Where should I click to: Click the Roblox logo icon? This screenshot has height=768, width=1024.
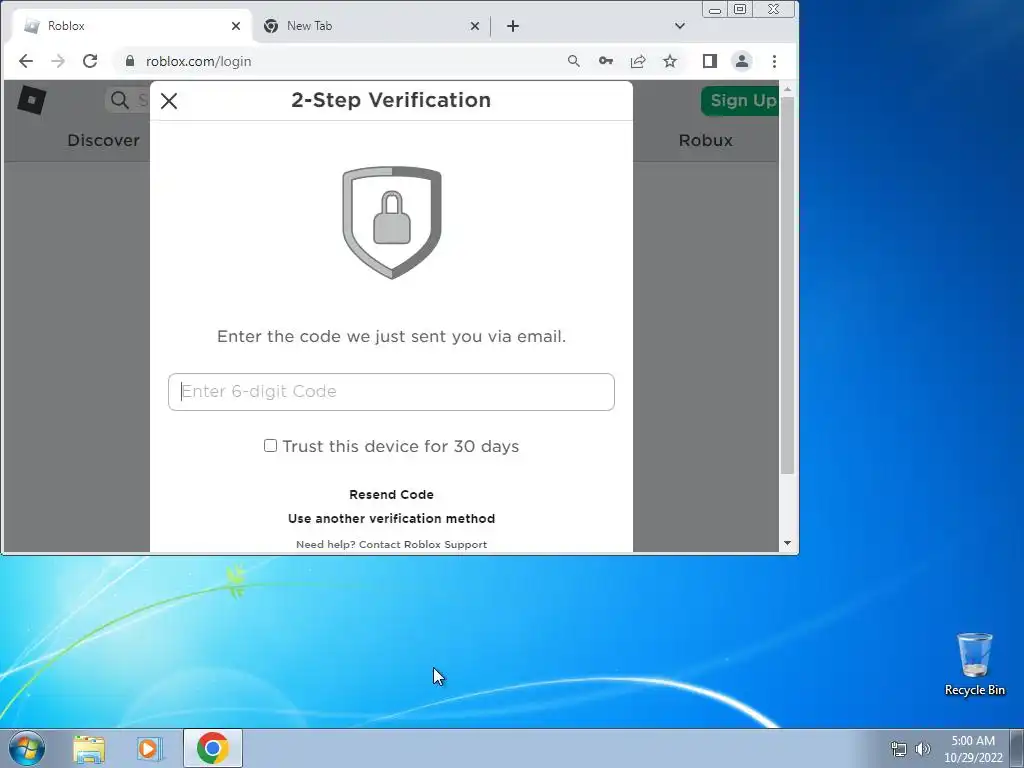point(31,100)
